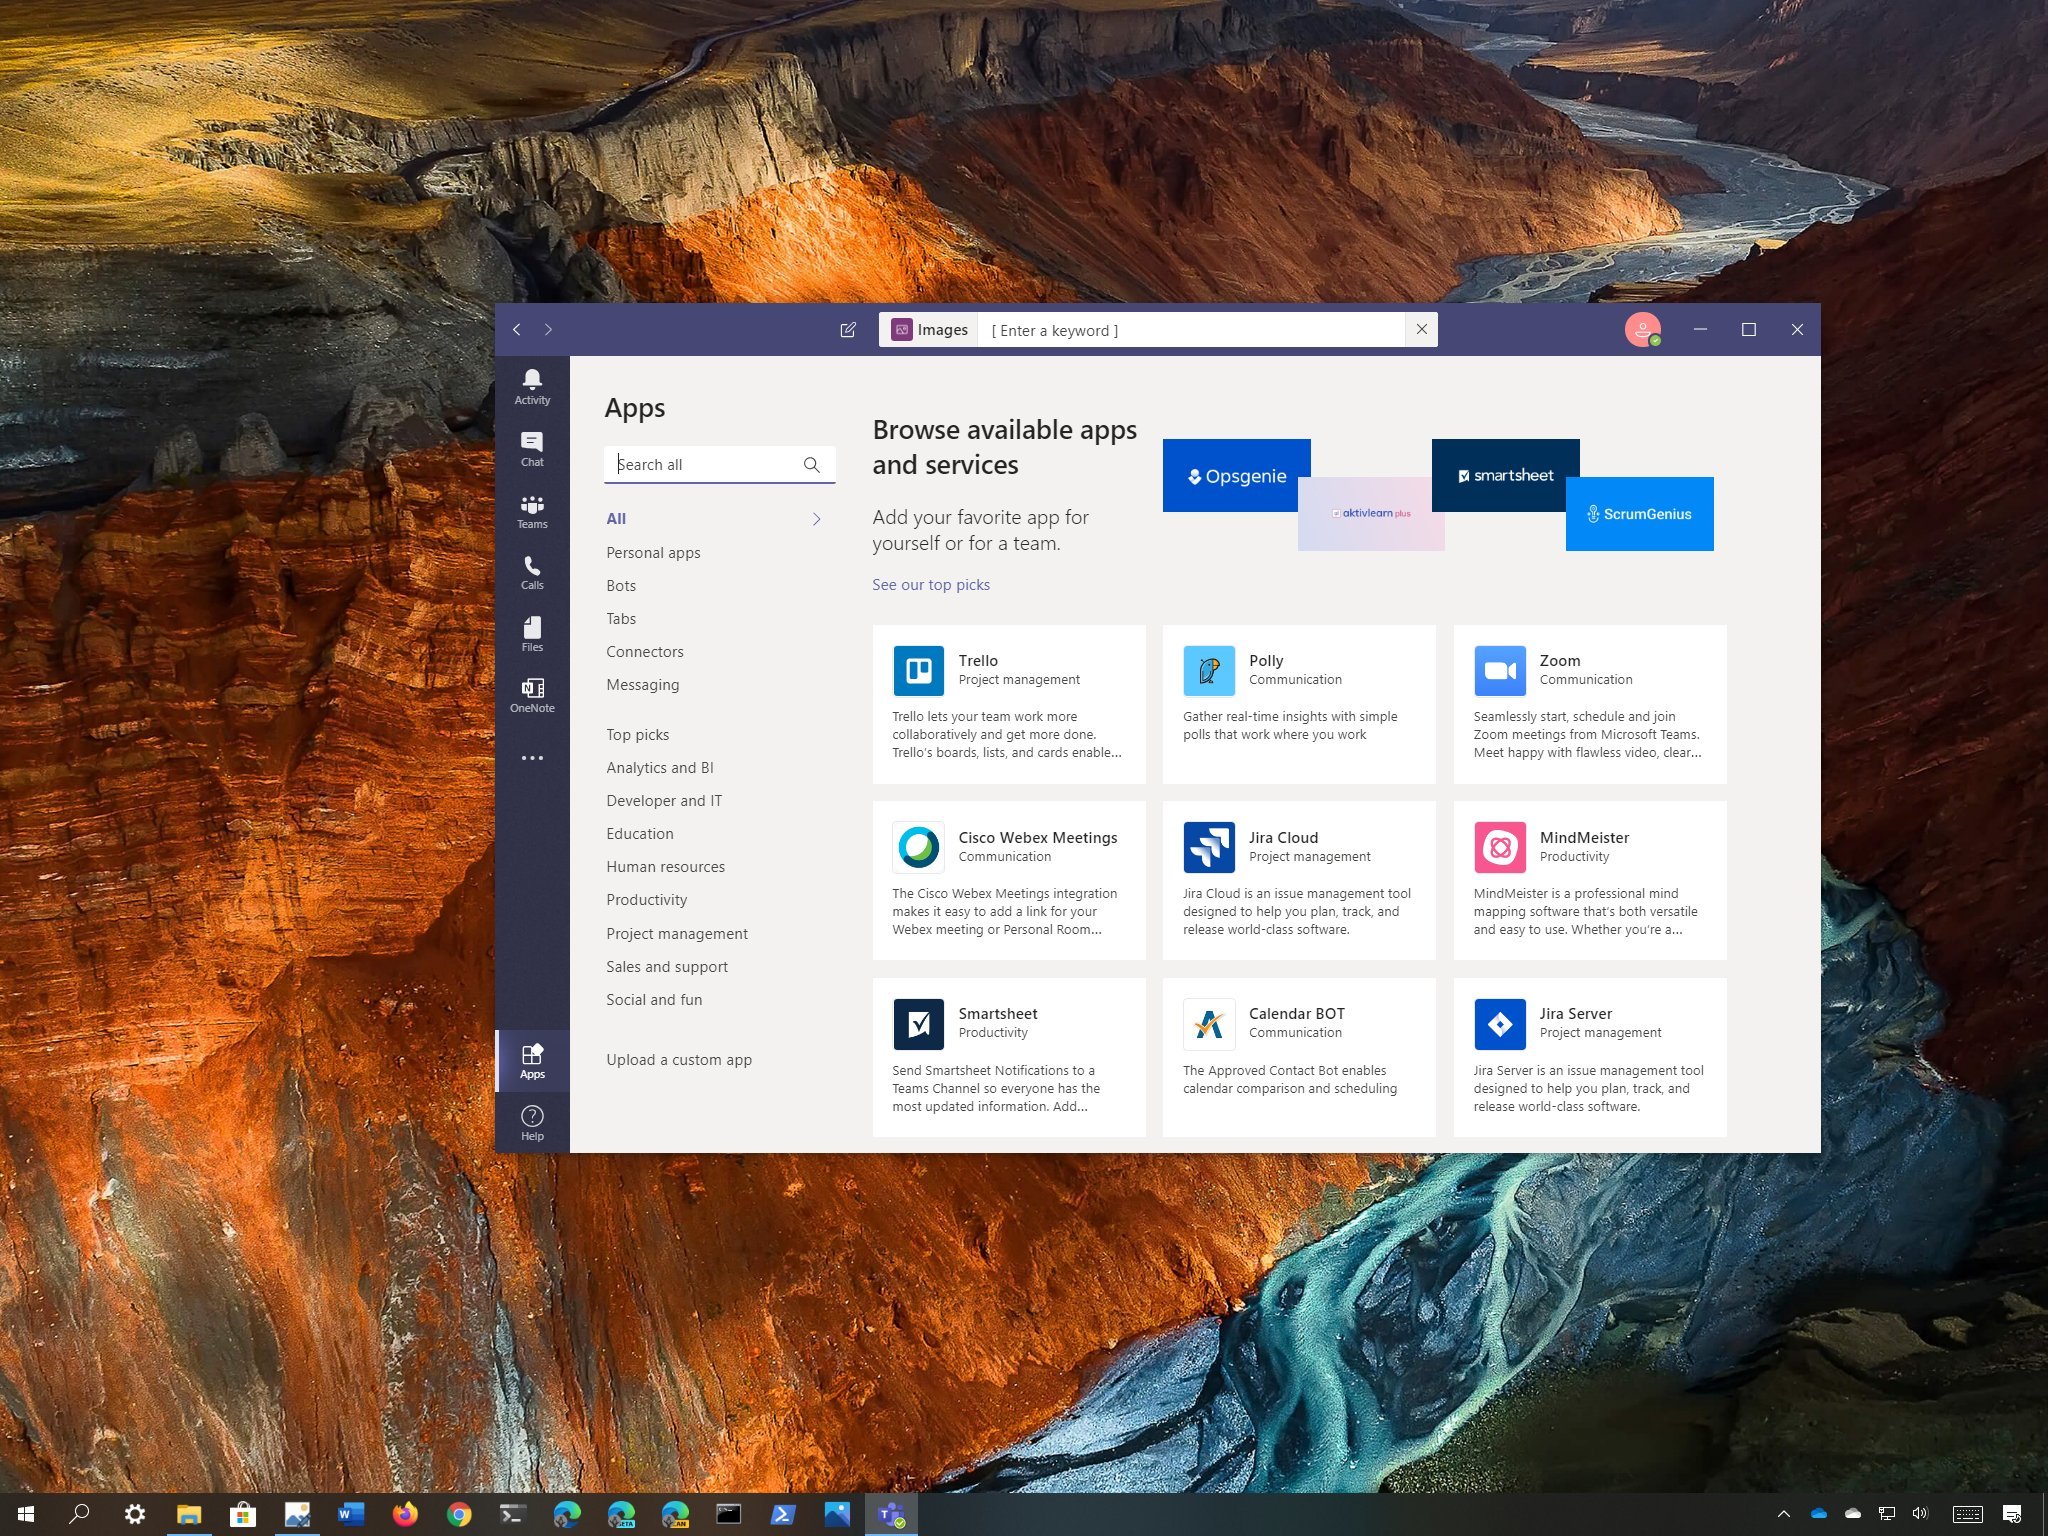Click the Jira Server icon
This screenshot has height=1536, width=2048.
(1499, 1024)
